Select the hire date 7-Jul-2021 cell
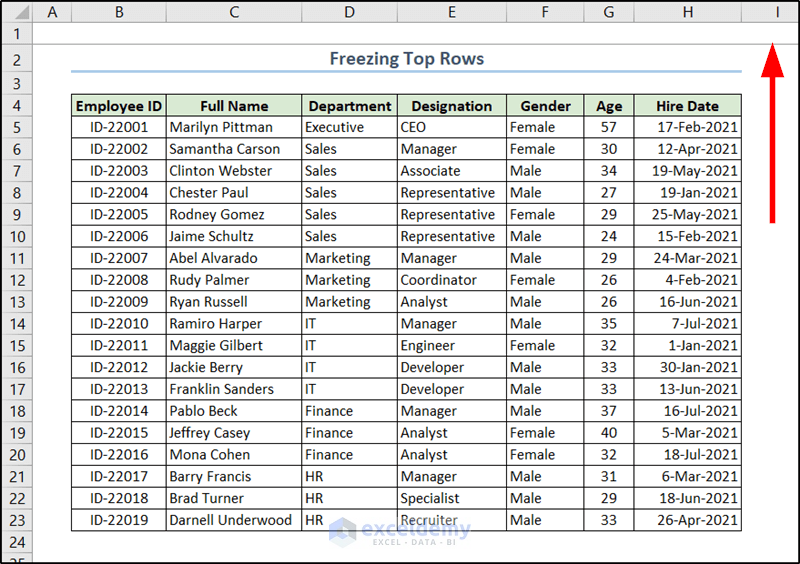Image resolution: width=800 pixels, height=564 pixels. pyautogui.click(x=688, y=324)
